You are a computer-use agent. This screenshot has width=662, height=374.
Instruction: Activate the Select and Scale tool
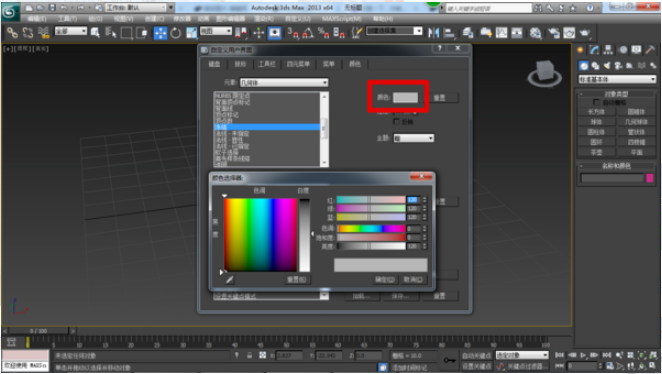pyautogui.click(x=191, y=33)
